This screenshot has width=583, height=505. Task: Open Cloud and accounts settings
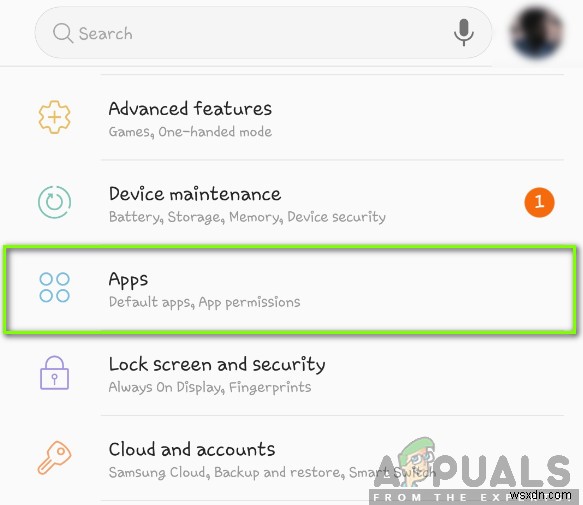coord(292,458)
